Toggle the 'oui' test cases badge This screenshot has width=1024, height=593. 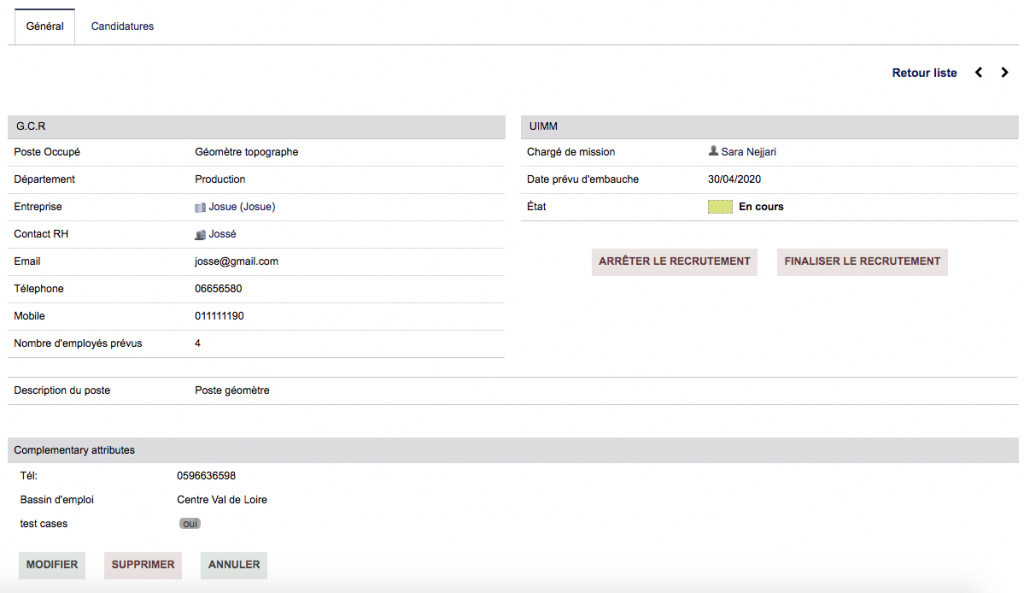(x=190, y=524)
